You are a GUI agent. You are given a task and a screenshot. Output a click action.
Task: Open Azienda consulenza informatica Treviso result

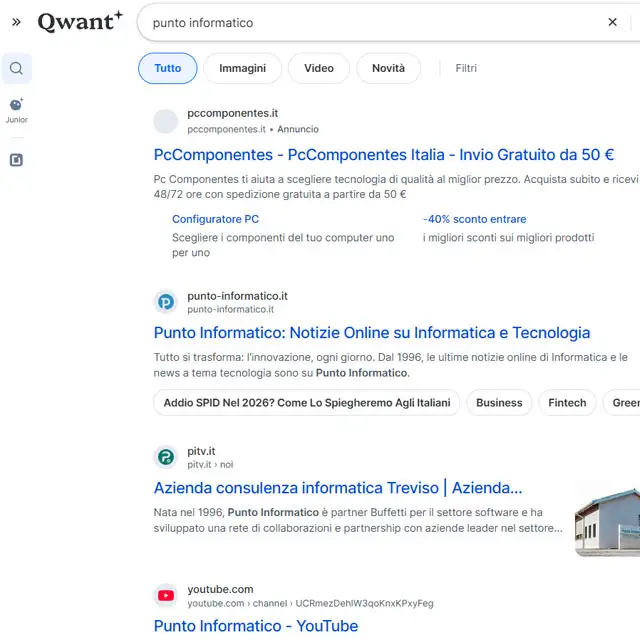click(x=338, y=488)
